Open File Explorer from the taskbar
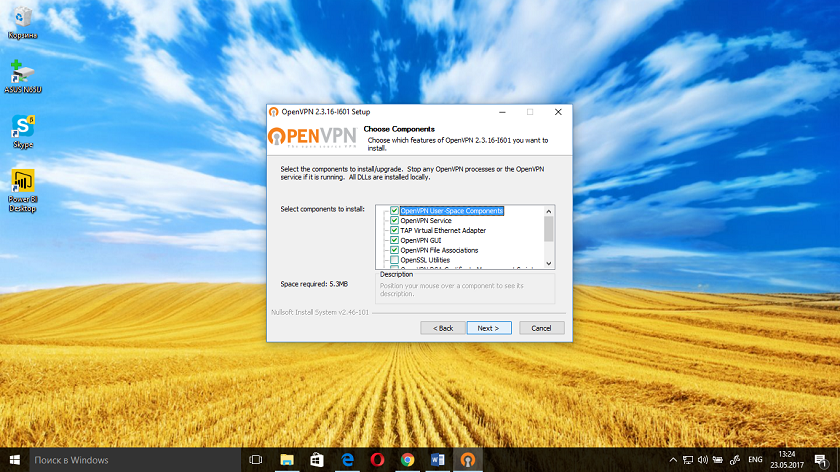 coord(287,460)
